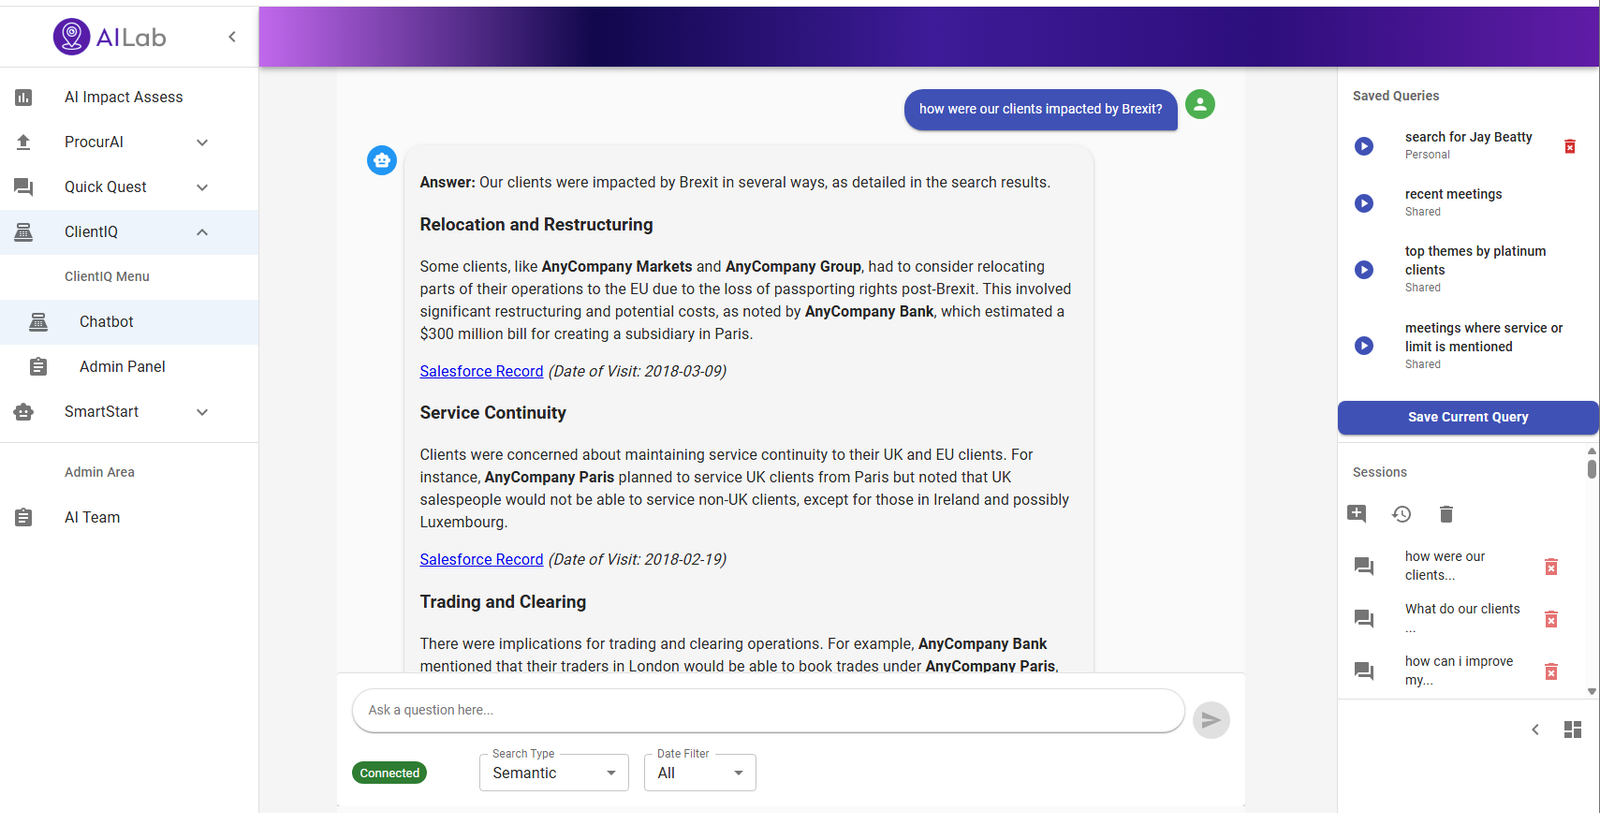This screenshot has height=813, width=1600.
Task: Open session history clock icon
Action: tap(1401, 514)
